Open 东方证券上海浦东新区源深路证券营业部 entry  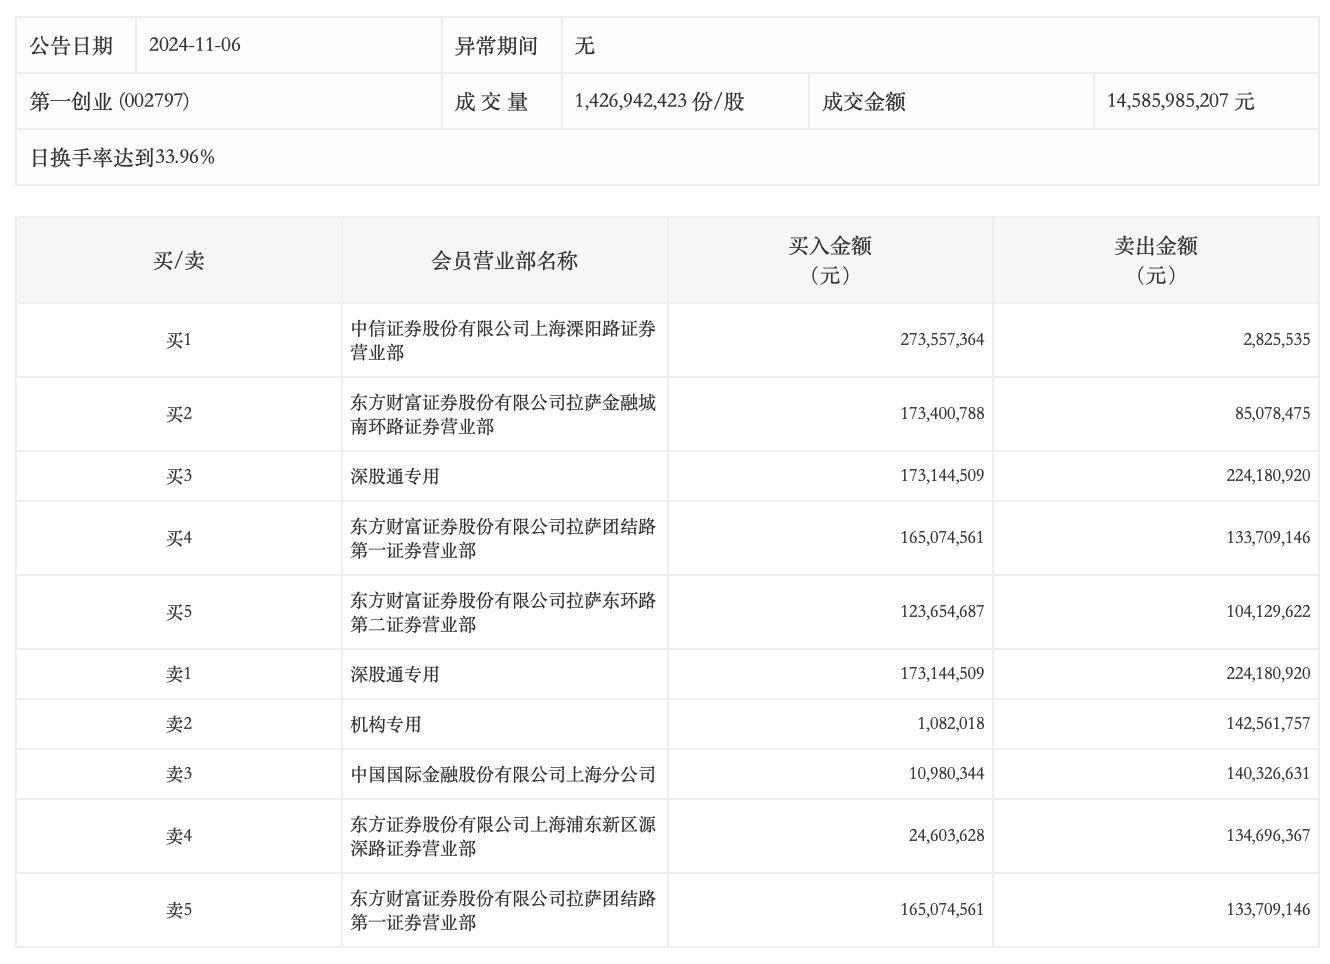click(x=503, y=836)
